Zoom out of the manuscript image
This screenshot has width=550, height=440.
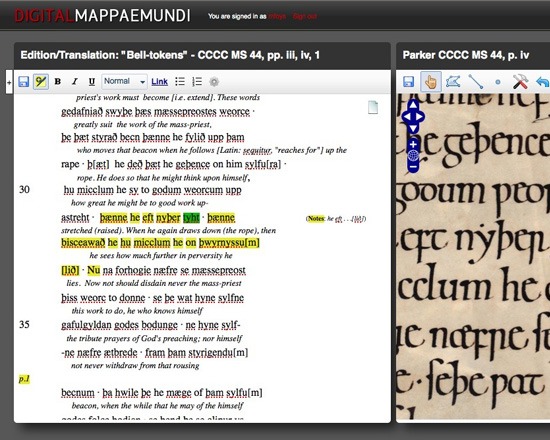coord(413,167)
